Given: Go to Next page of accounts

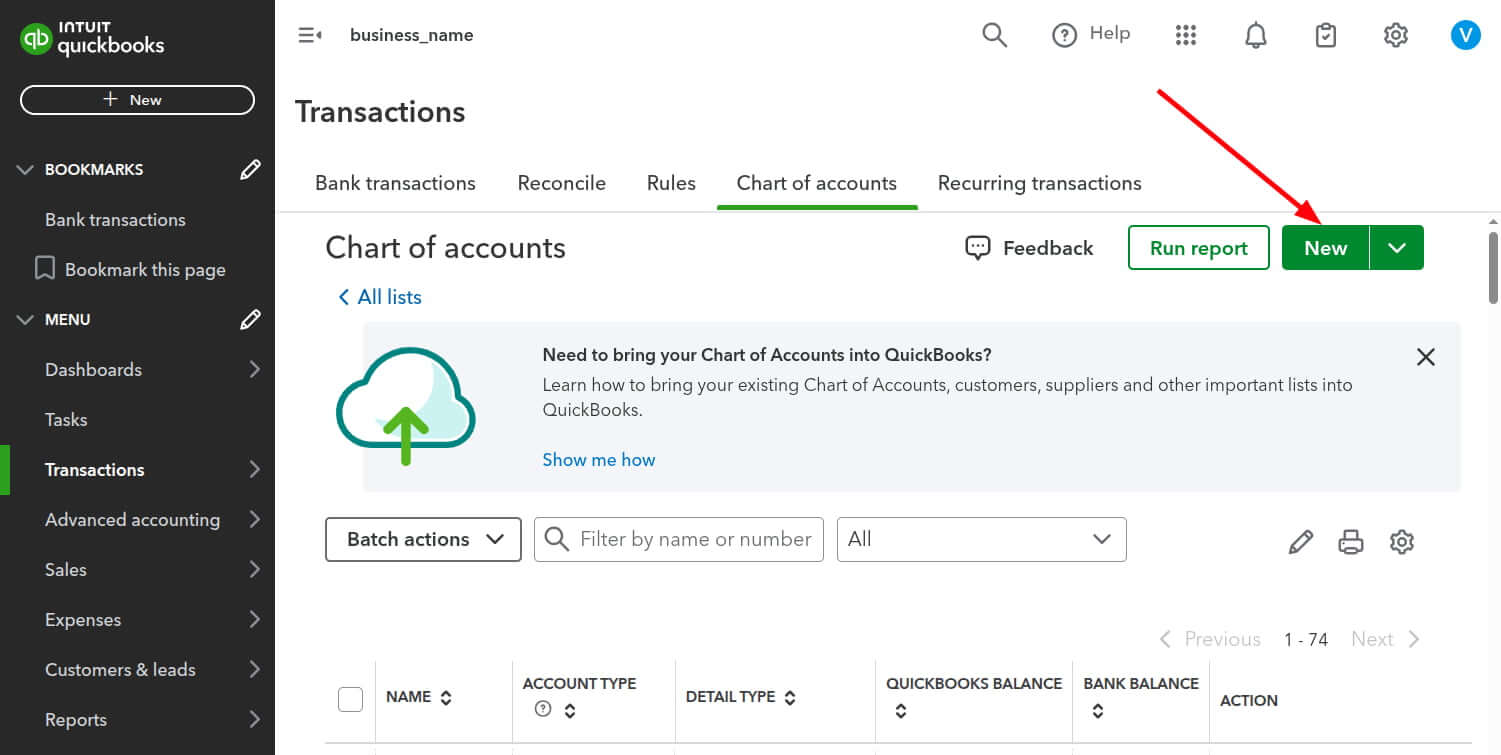Looking at the screenshot, I should [x=1385, y=639].
